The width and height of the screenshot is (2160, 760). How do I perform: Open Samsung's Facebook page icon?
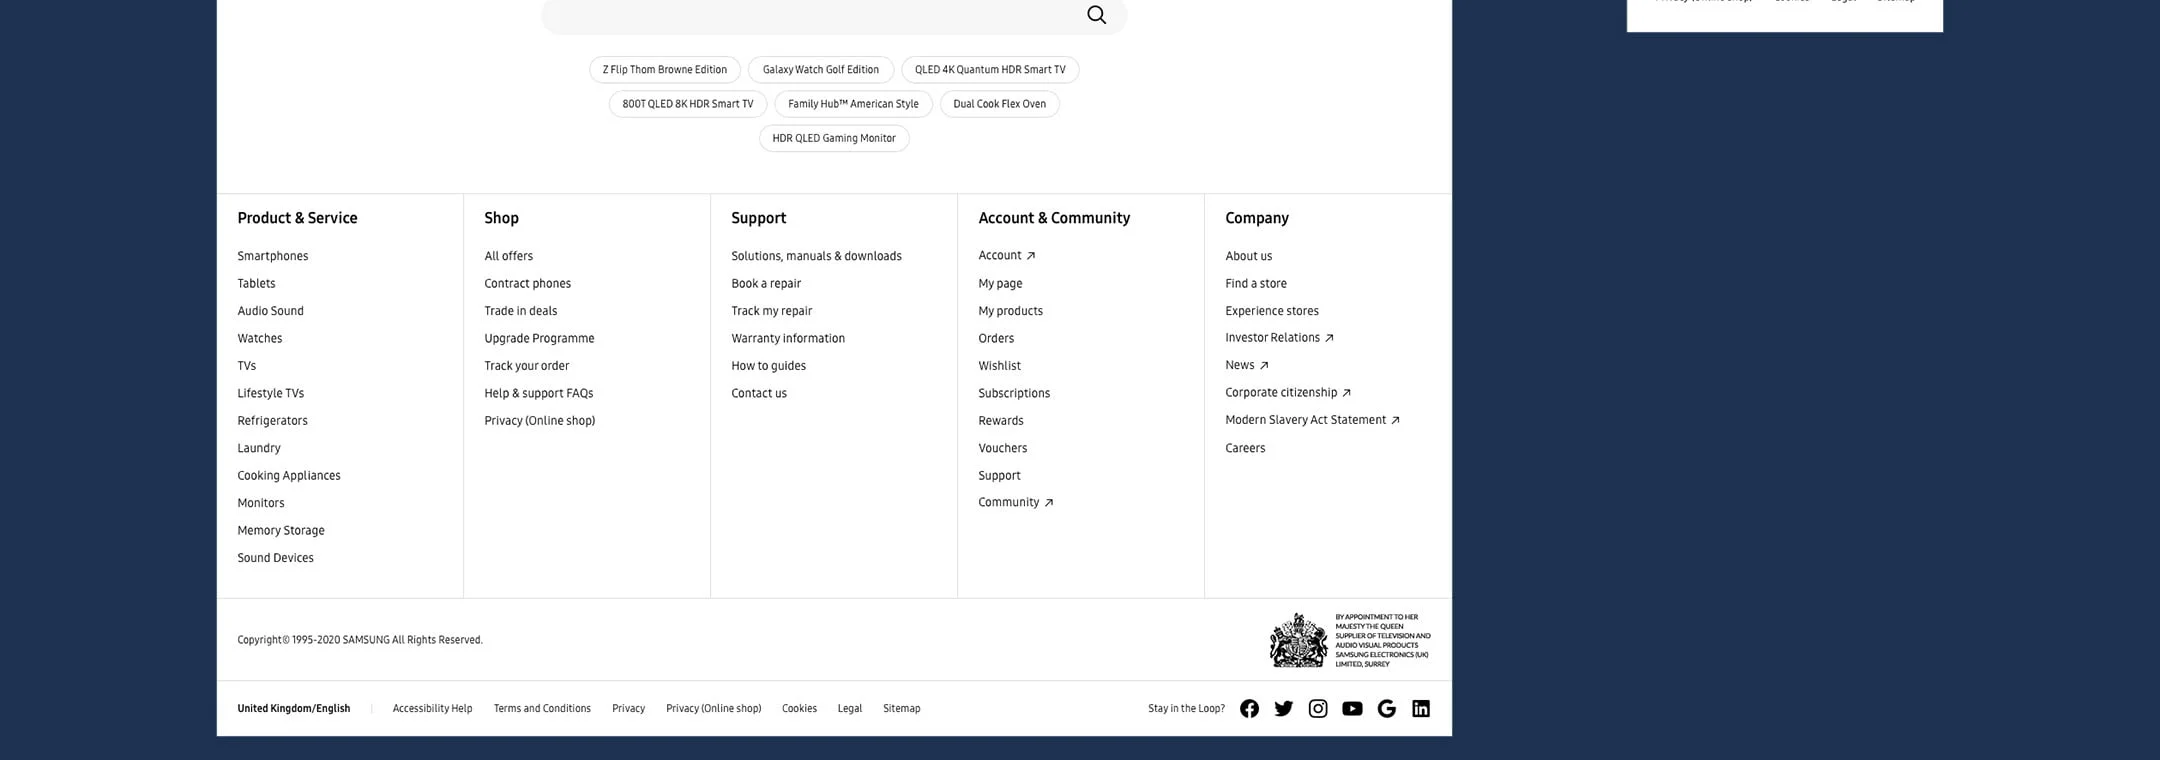tap(1249, 709)
